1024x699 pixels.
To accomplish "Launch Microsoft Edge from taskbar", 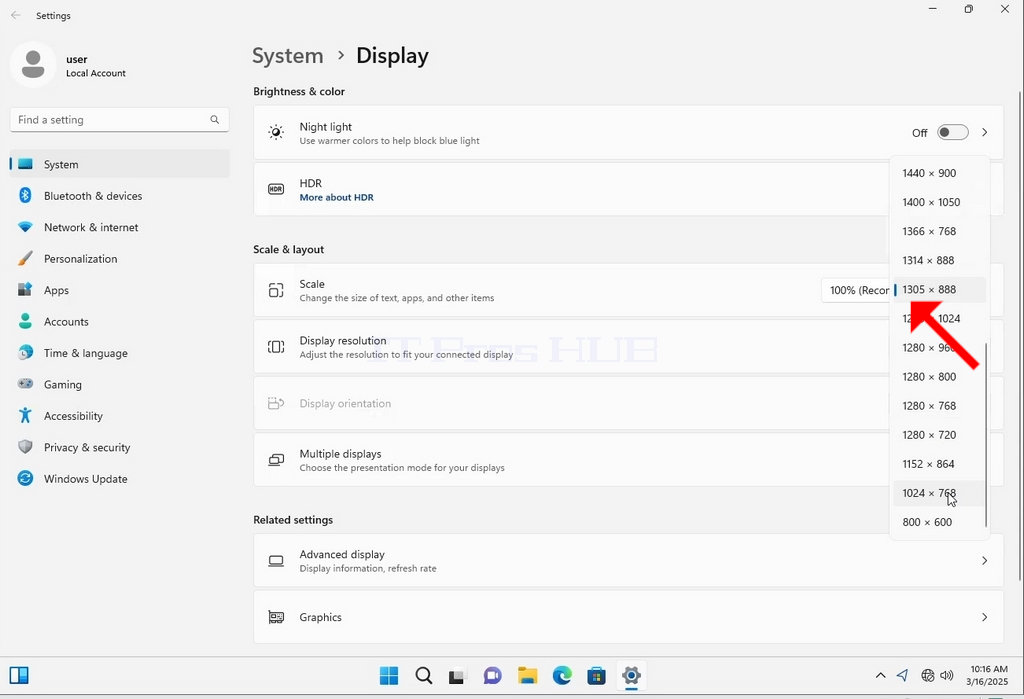I will tap(562, 675).
